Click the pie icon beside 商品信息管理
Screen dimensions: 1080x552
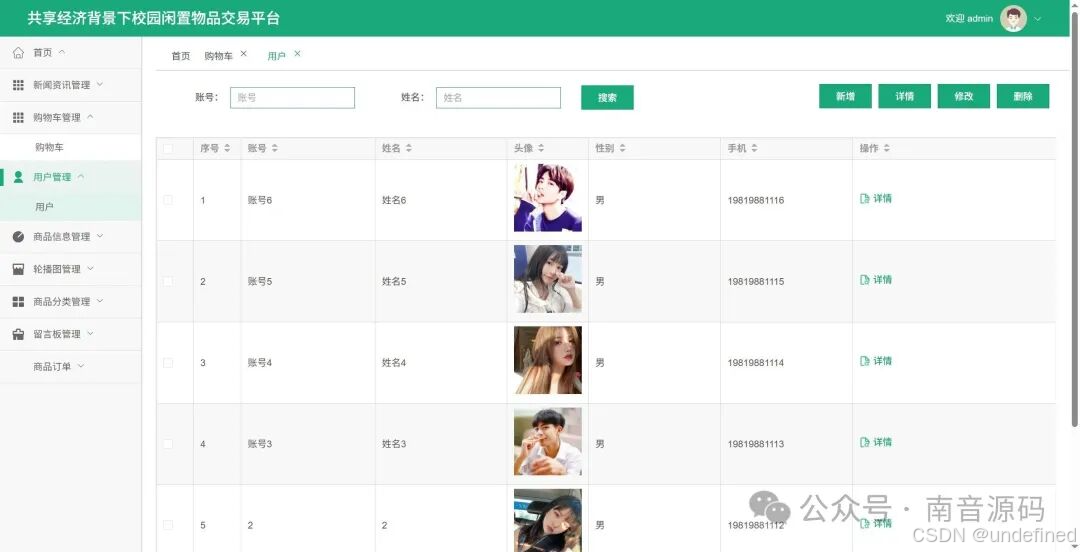(19, 236)
